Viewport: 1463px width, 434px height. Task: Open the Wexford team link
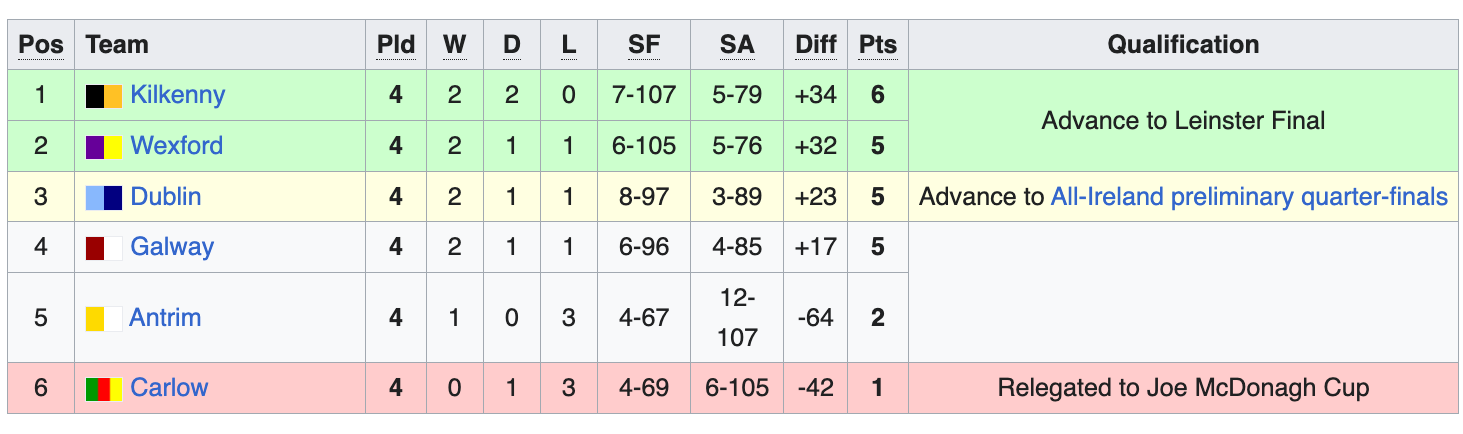(176, 146)
